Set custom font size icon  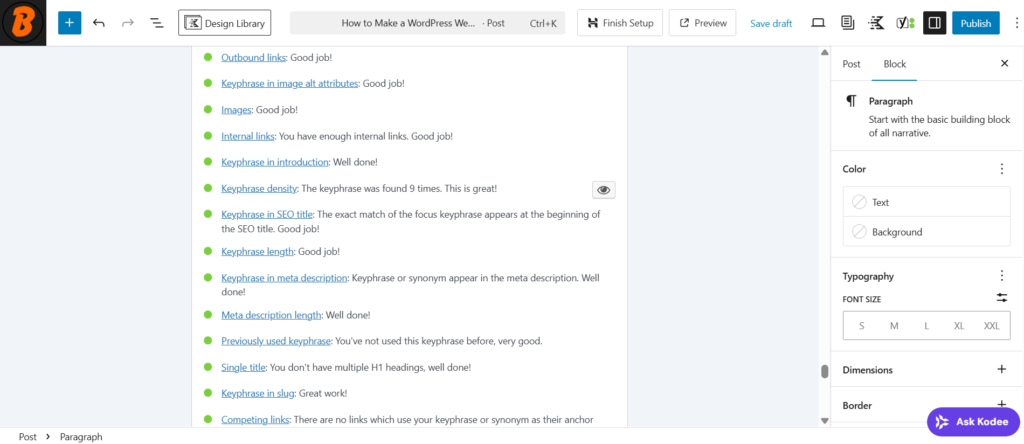pos(1002,298)
